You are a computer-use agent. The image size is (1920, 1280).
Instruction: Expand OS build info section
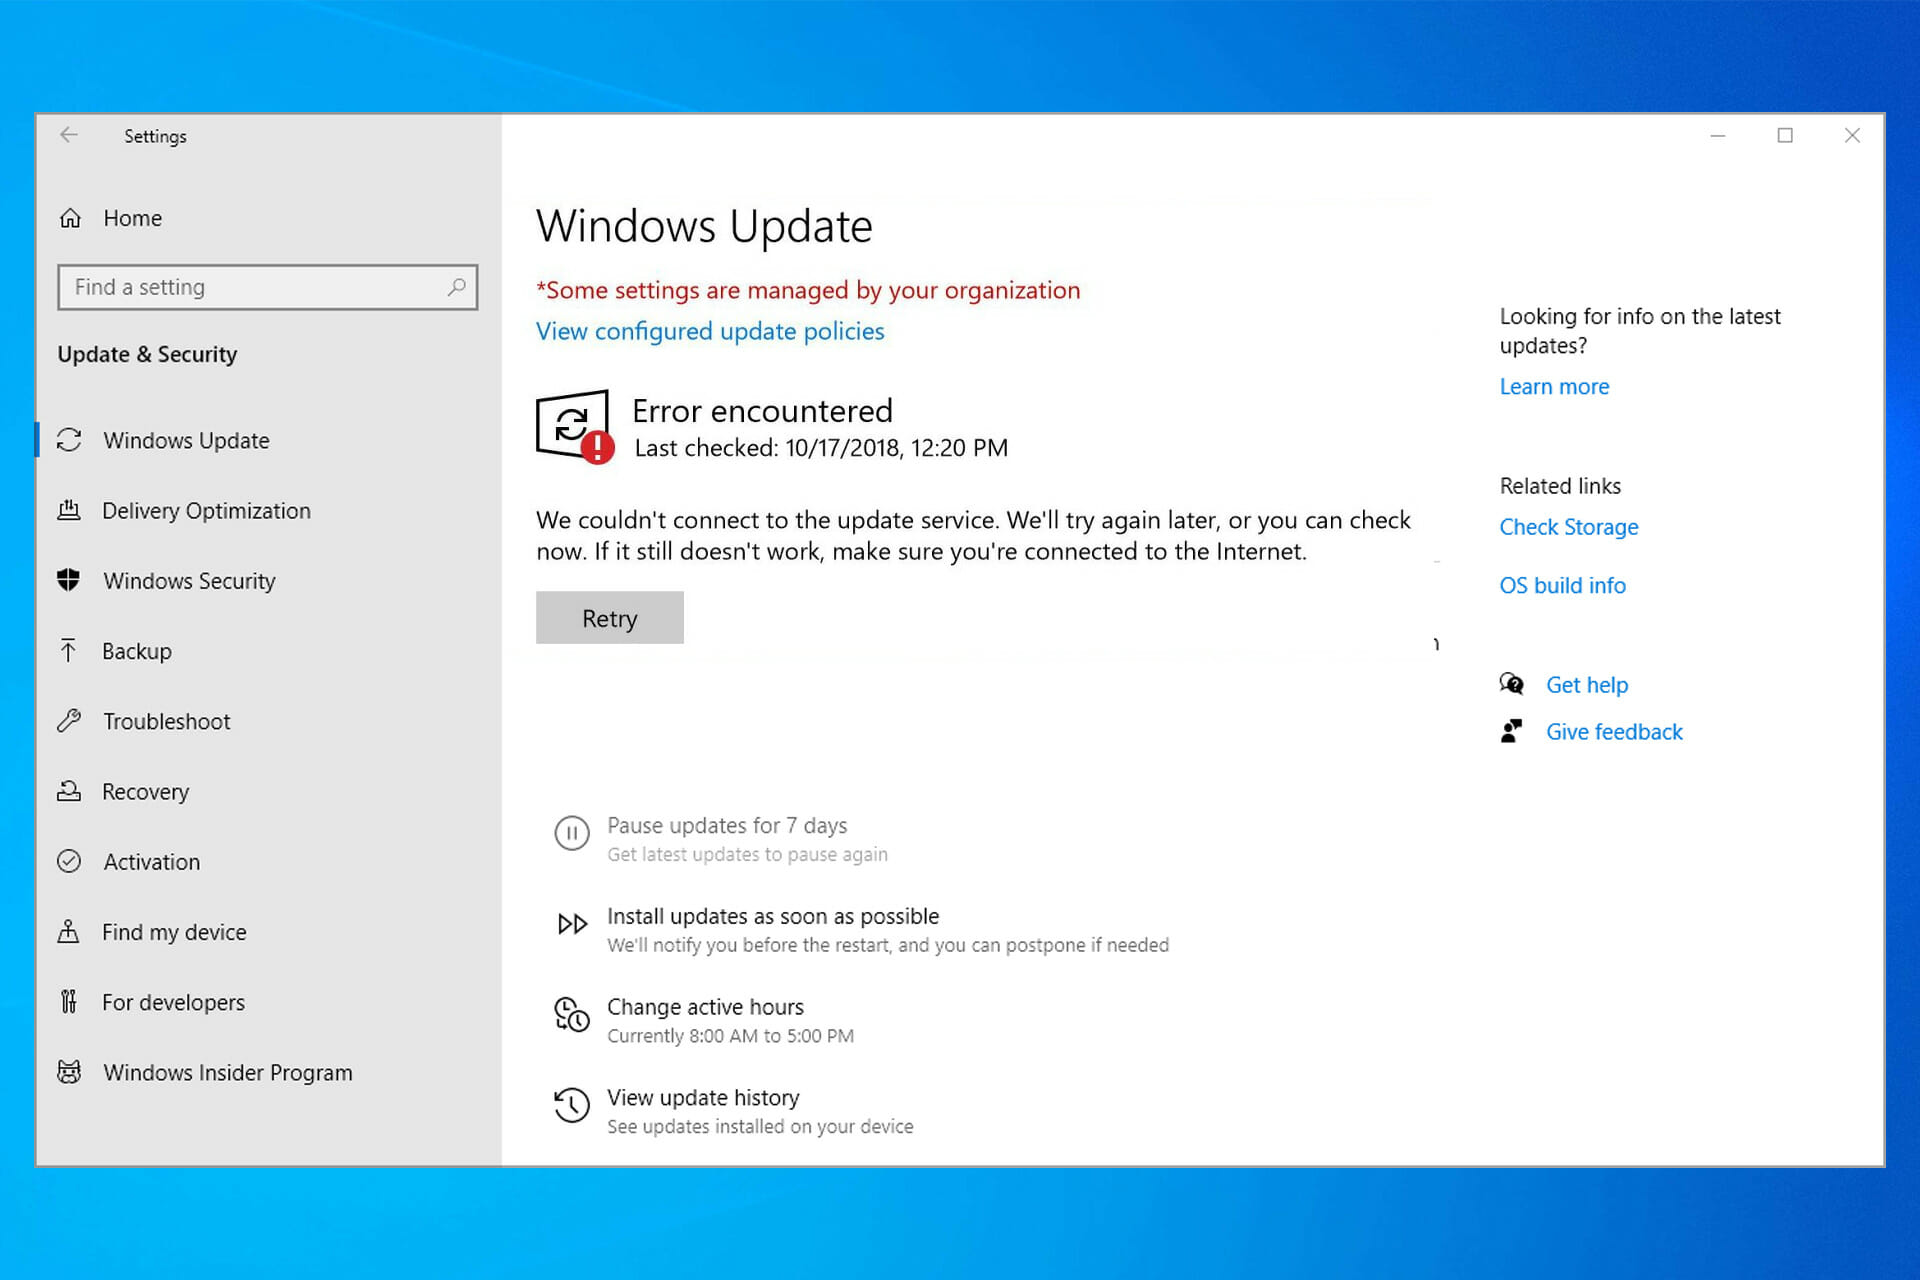click(x=1561, y=584)
